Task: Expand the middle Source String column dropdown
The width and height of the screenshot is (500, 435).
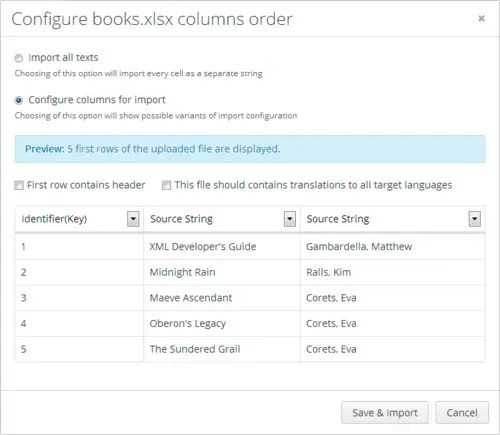Action: (290, 219)
